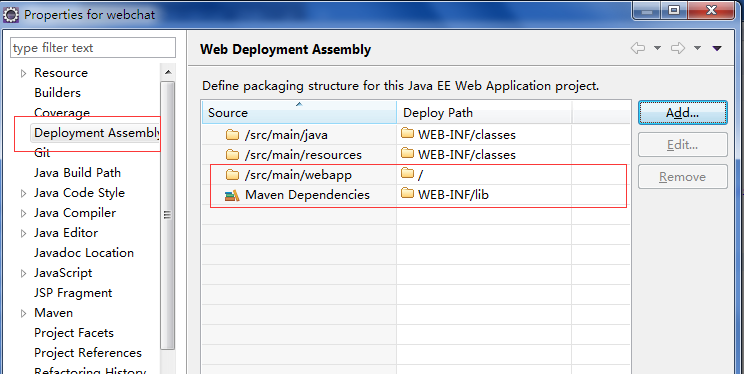Expand the Maven tree node
Image resolution: width=744 pixels, height=374 pixels.
point(23,313)
